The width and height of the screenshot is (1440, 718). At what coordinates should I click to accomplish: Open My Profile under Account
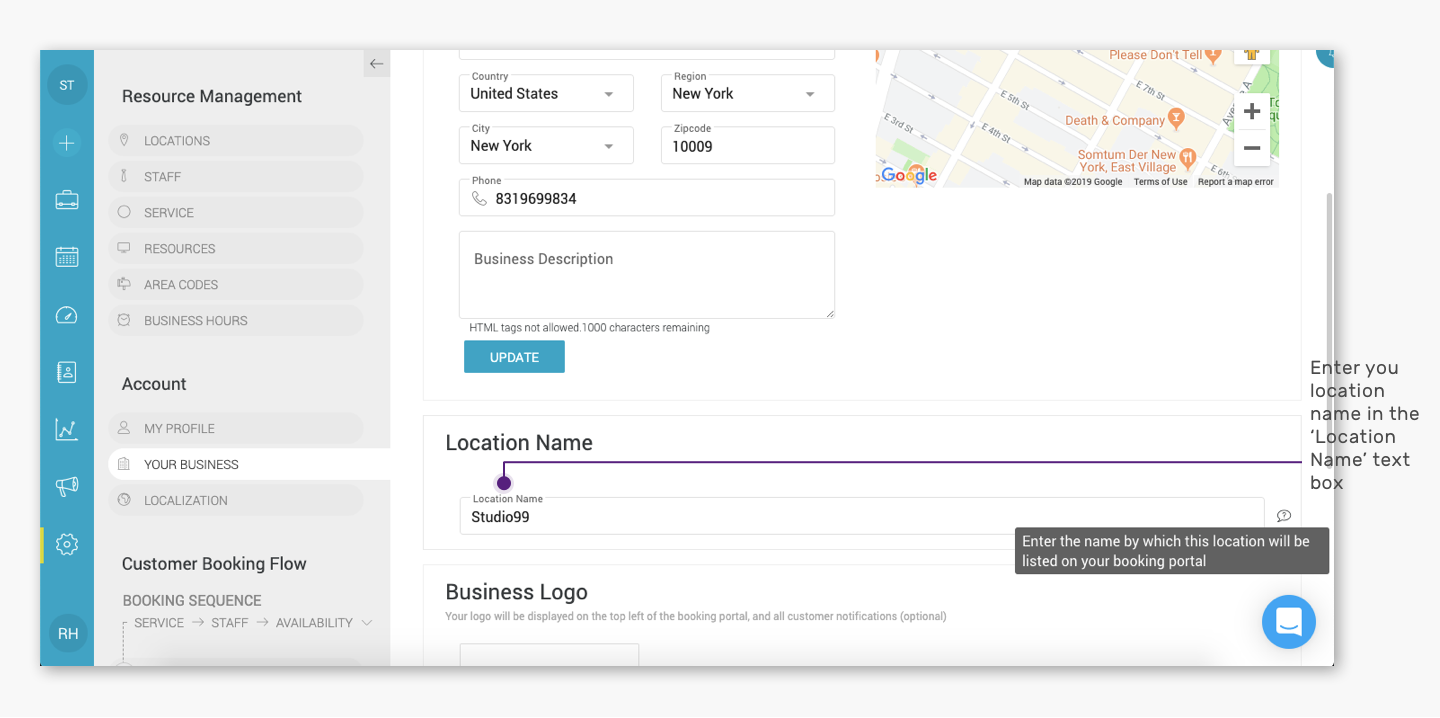pyautogui.click(x=236, y=429)
